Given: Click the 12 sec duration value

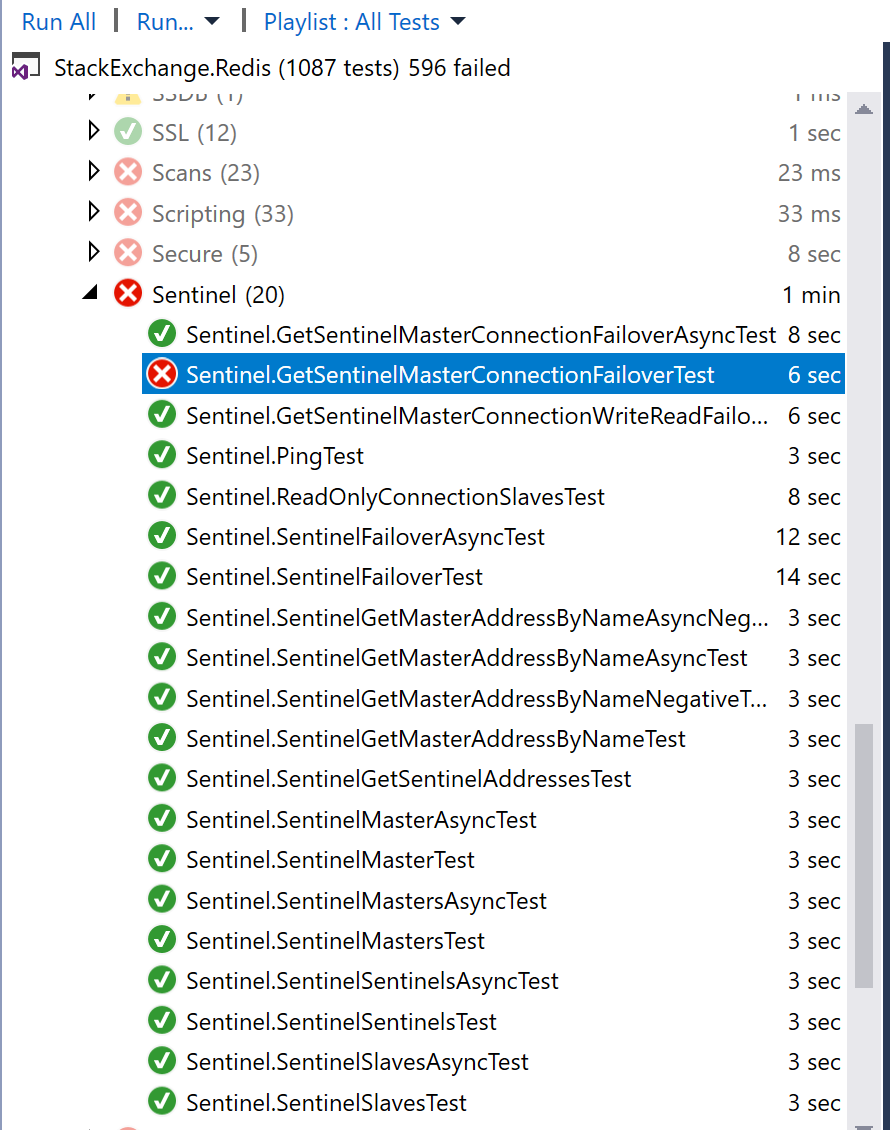Looking at the screenshot, I should [808, 537].
